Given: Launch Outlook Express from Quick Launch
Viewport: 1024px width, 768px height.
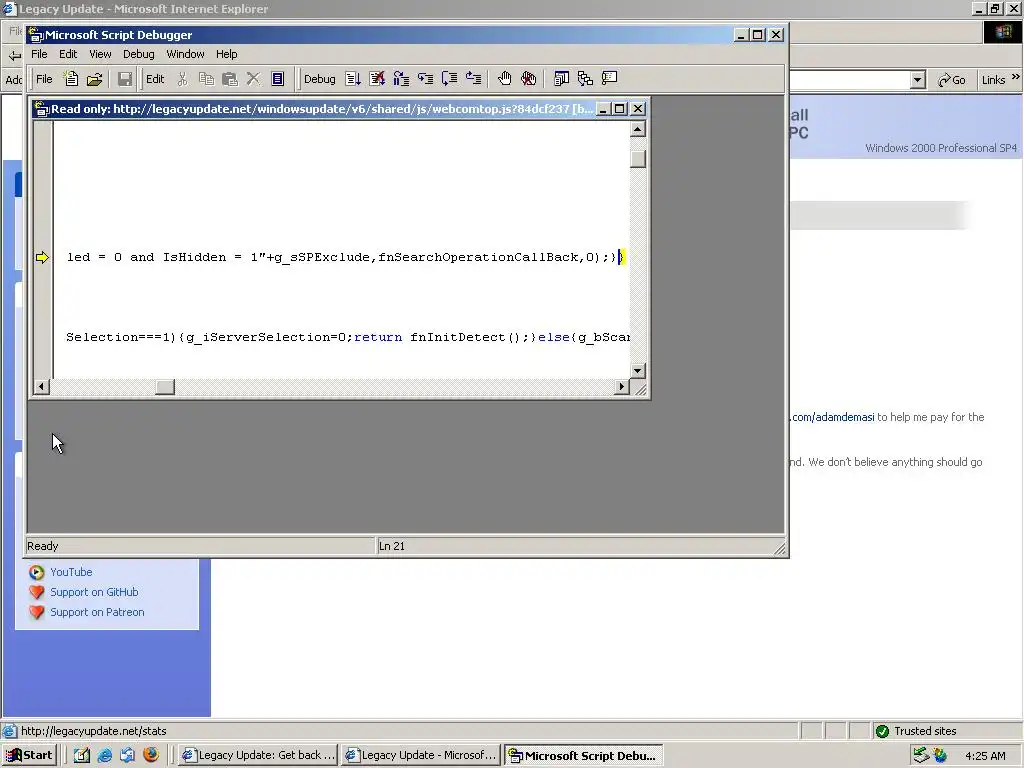Looking at the screenshot, I should [127, 756].
